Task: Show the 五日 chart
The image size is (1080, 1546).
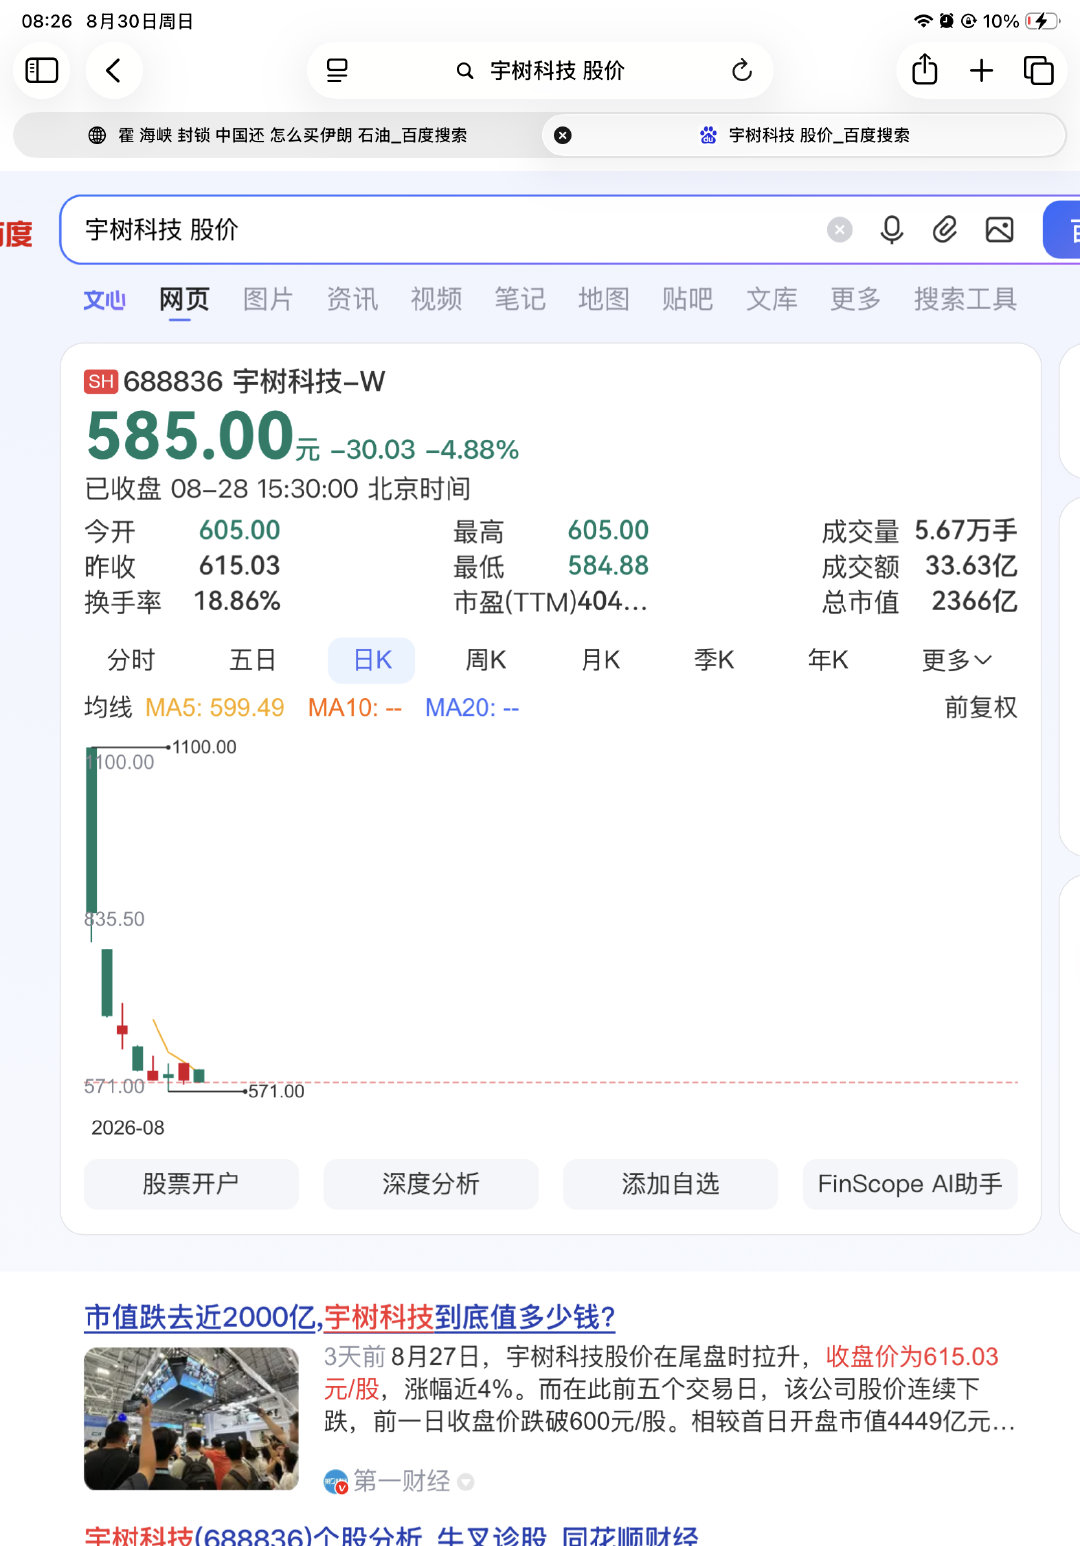Action: 252,660
